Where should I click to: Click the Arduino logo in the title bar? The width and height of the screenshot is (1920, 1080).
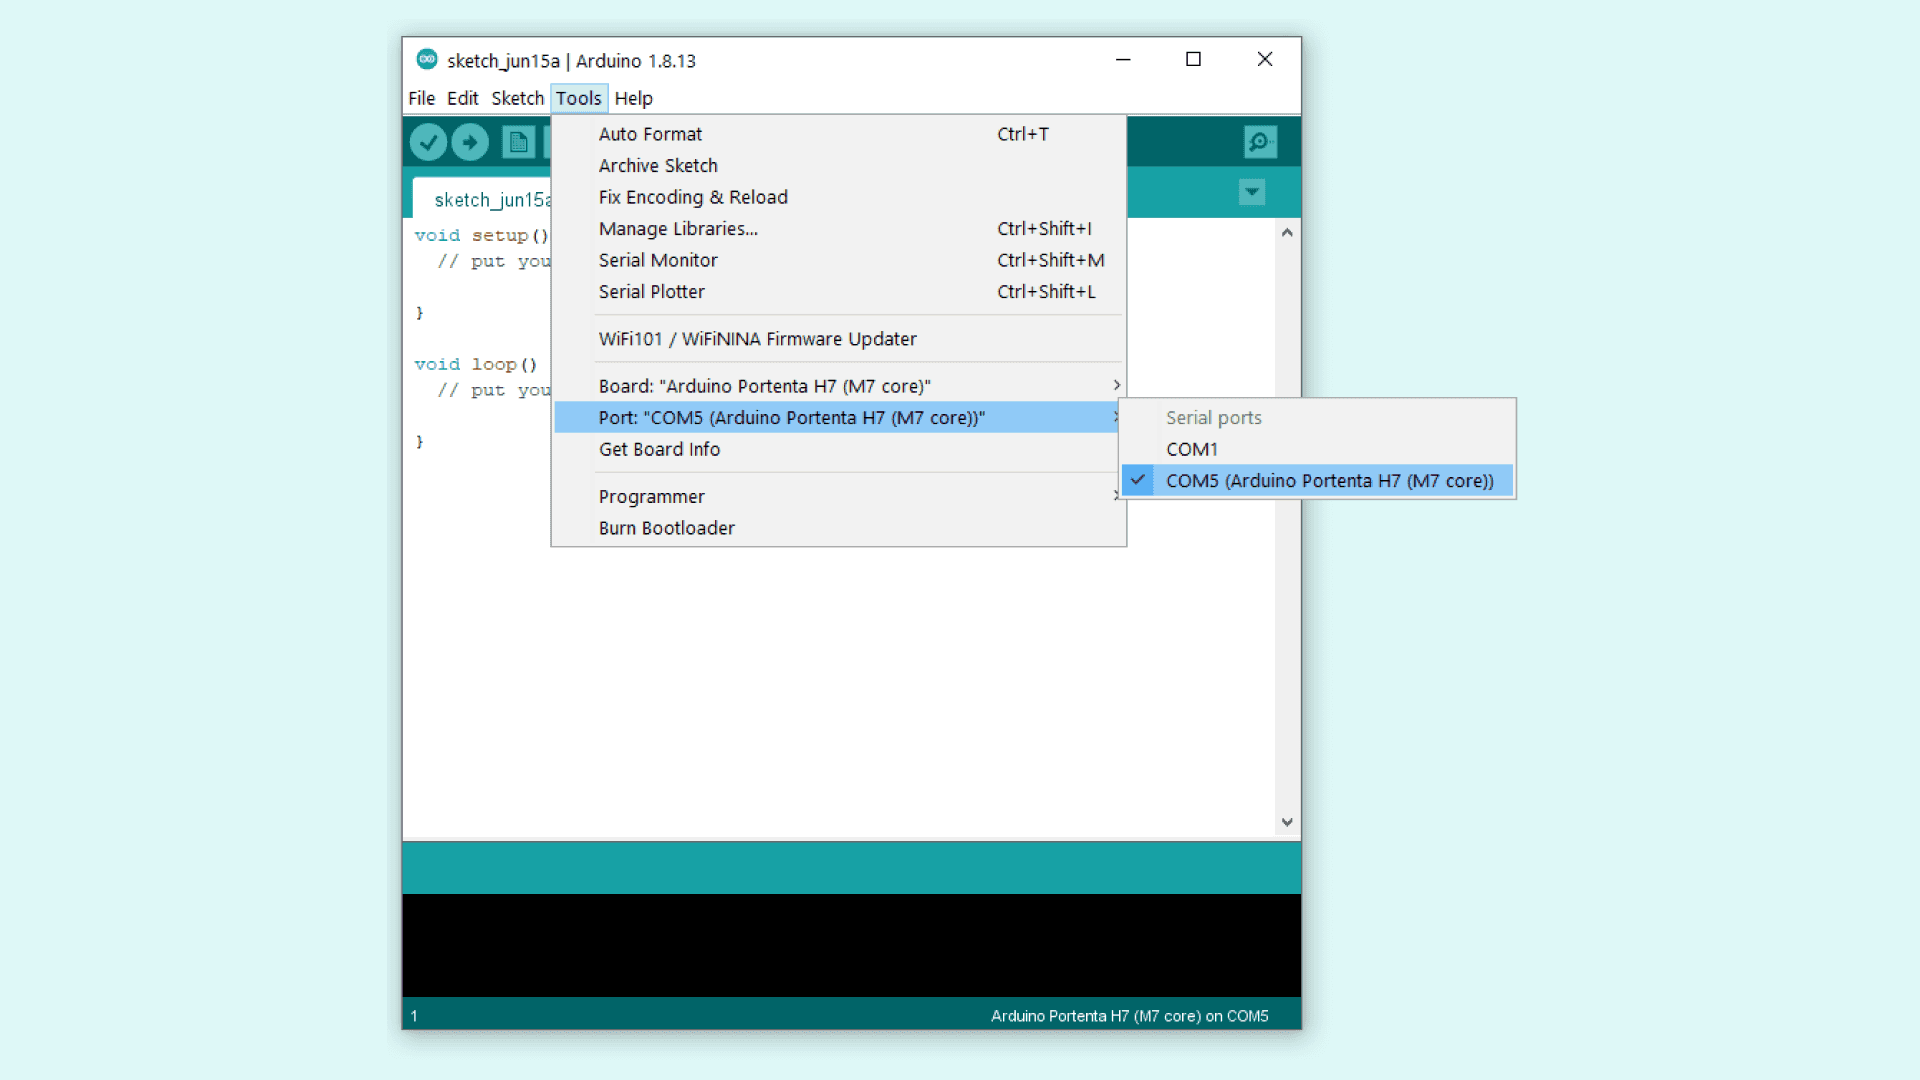427,60
